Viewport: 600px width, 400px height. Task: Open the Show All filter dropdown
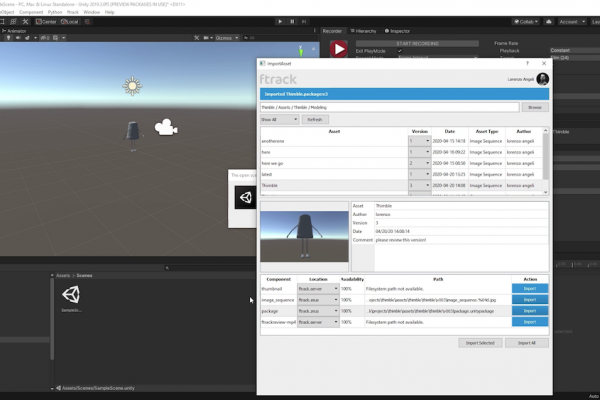279,119
